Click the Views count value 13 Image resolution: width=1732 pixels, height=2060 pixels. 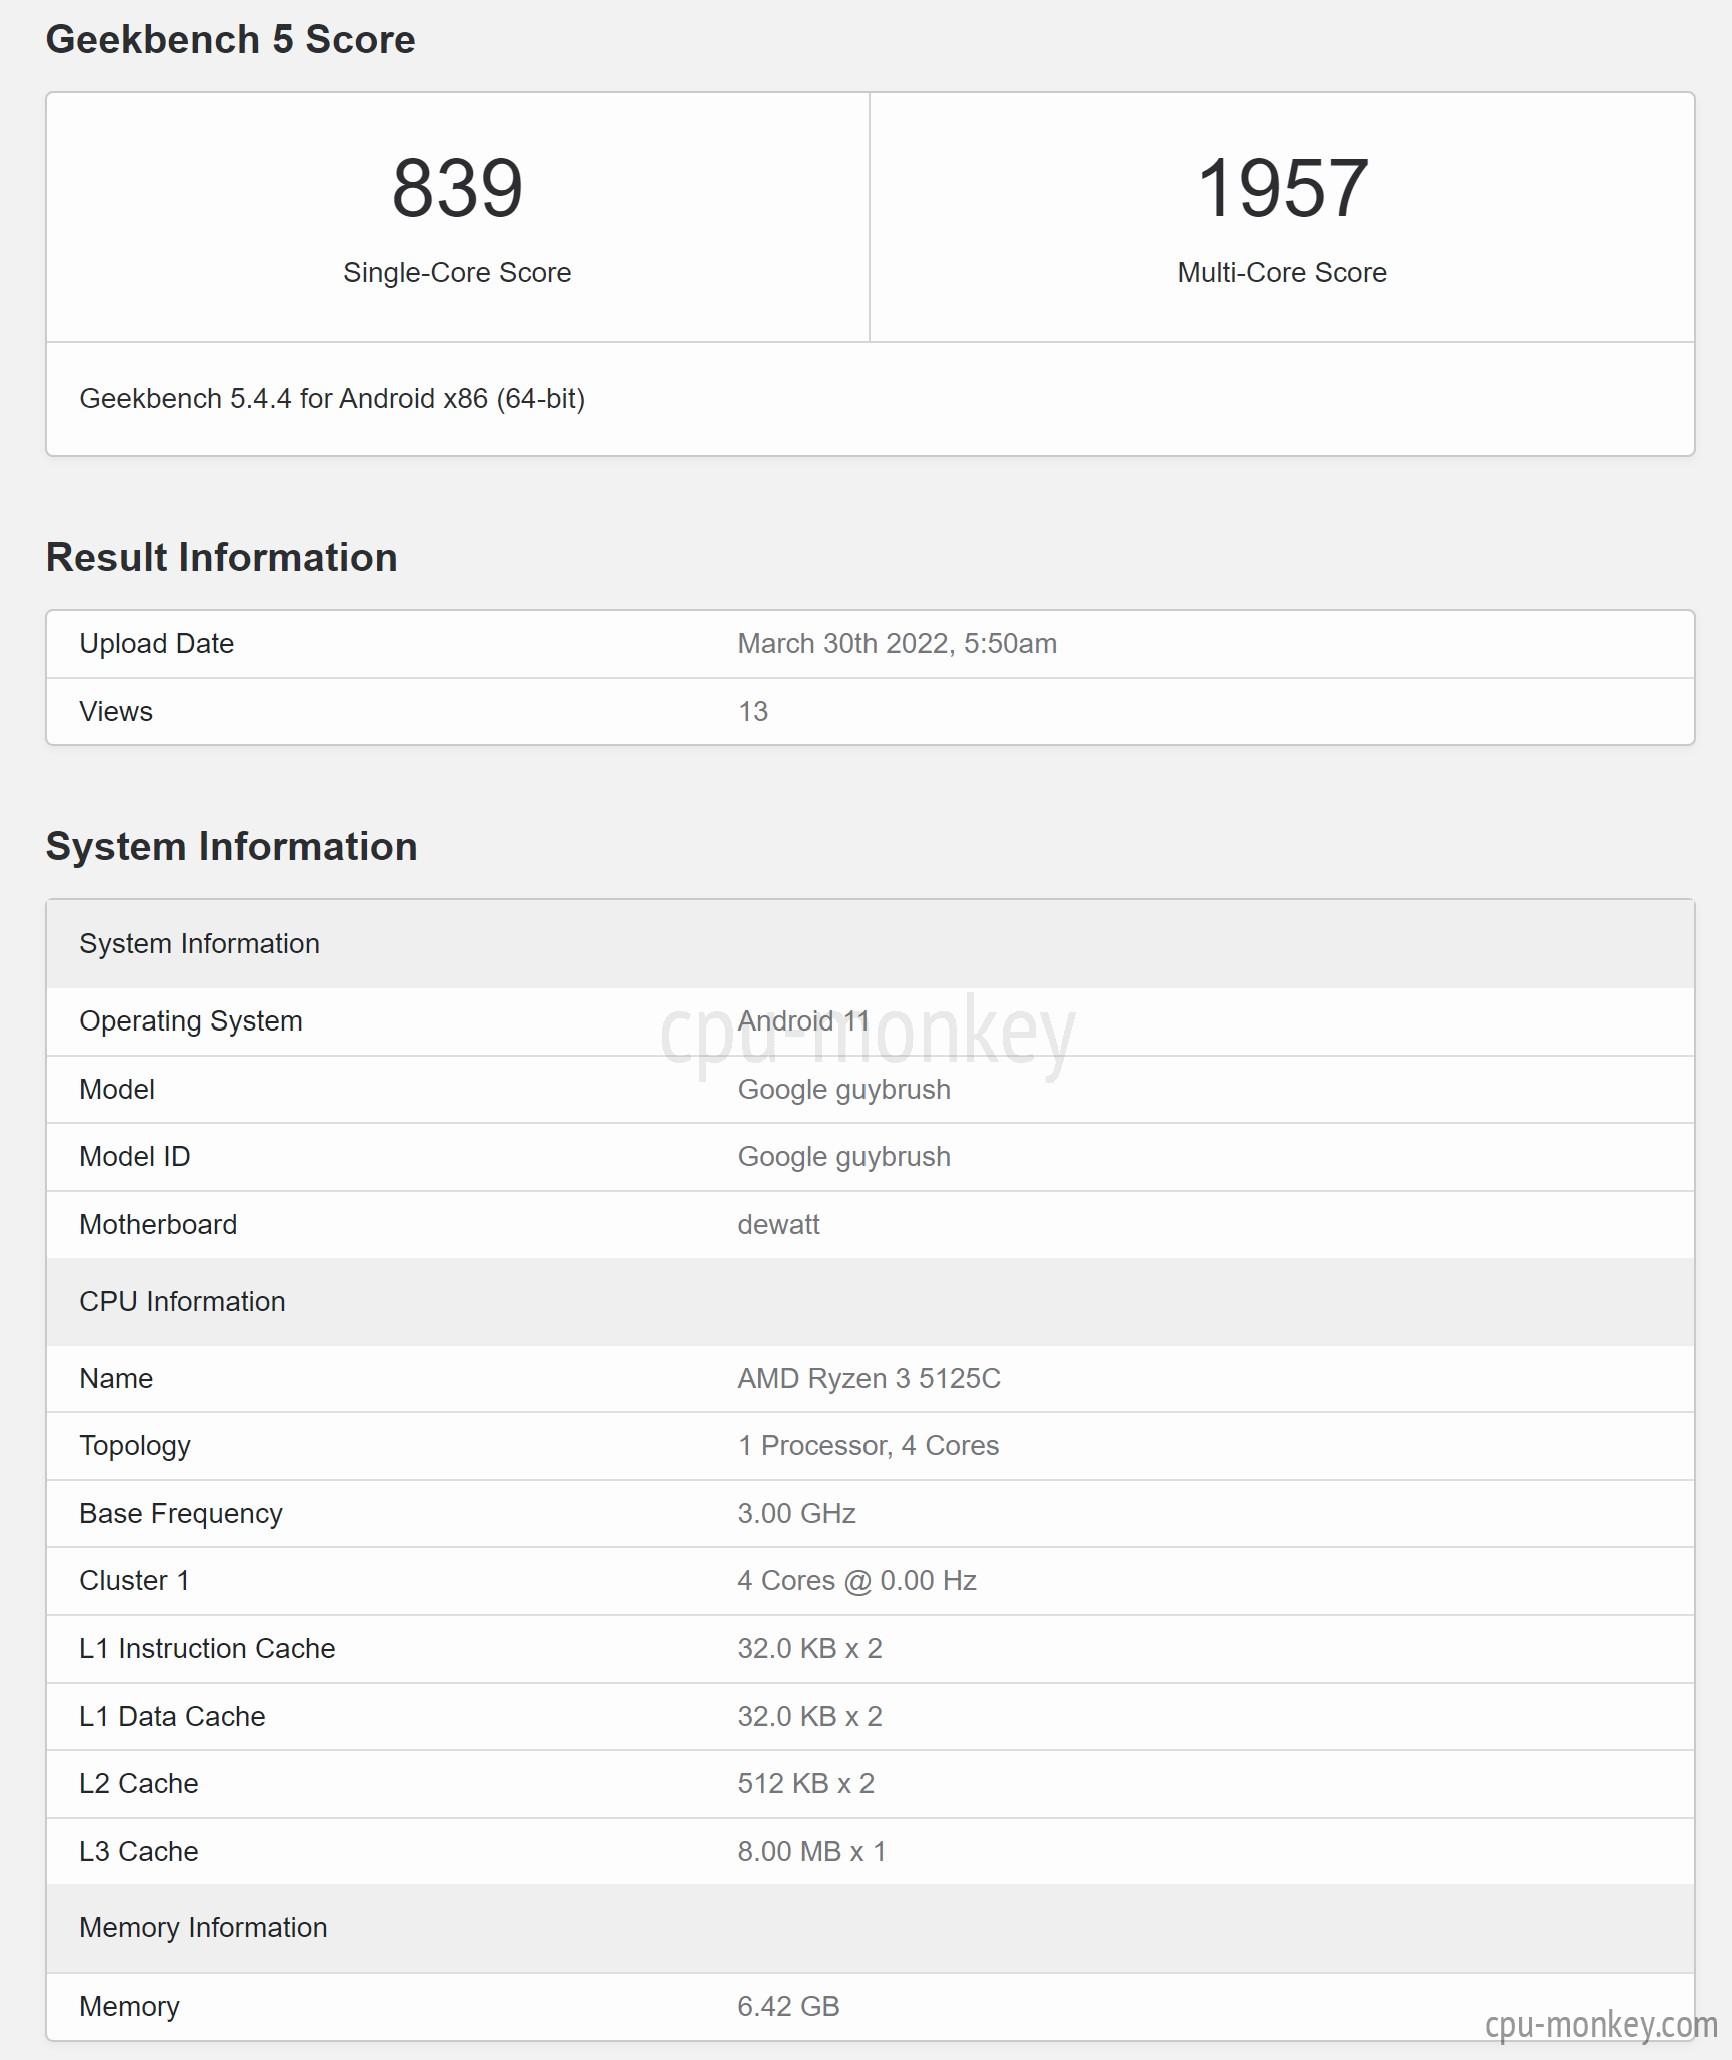click(x=753, y=711)
